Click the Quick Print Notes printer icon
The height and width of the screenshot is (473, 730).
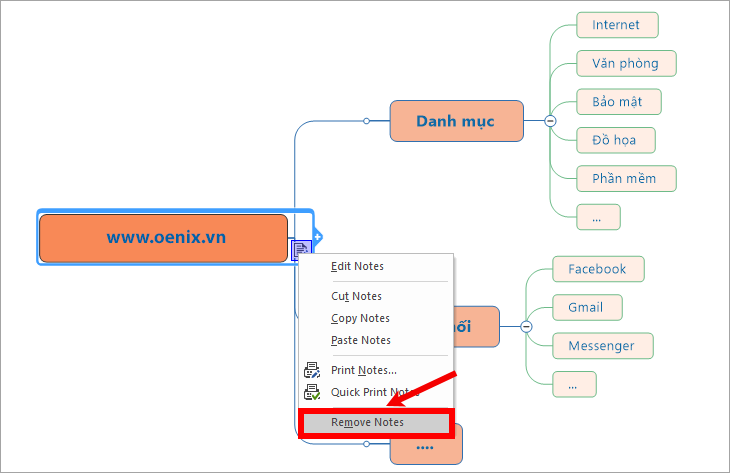(311, 392)
